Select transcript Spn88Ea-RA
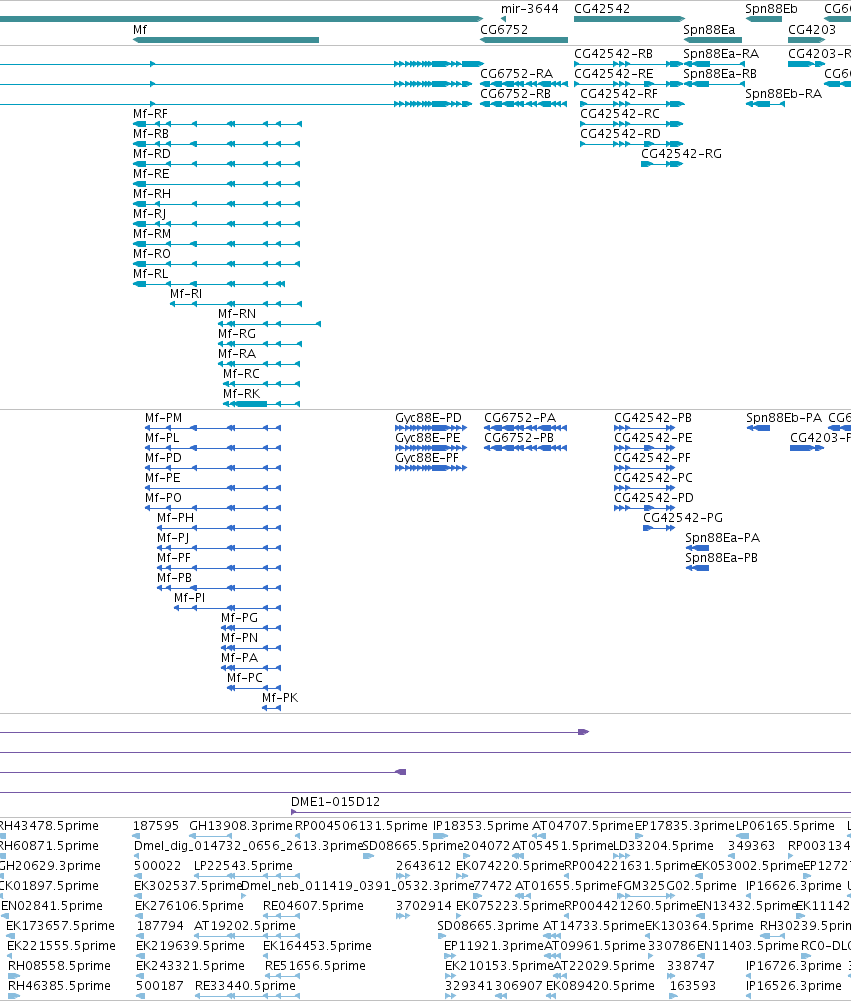This screenshot has width=851, height=1001. [x=721, y=54]
